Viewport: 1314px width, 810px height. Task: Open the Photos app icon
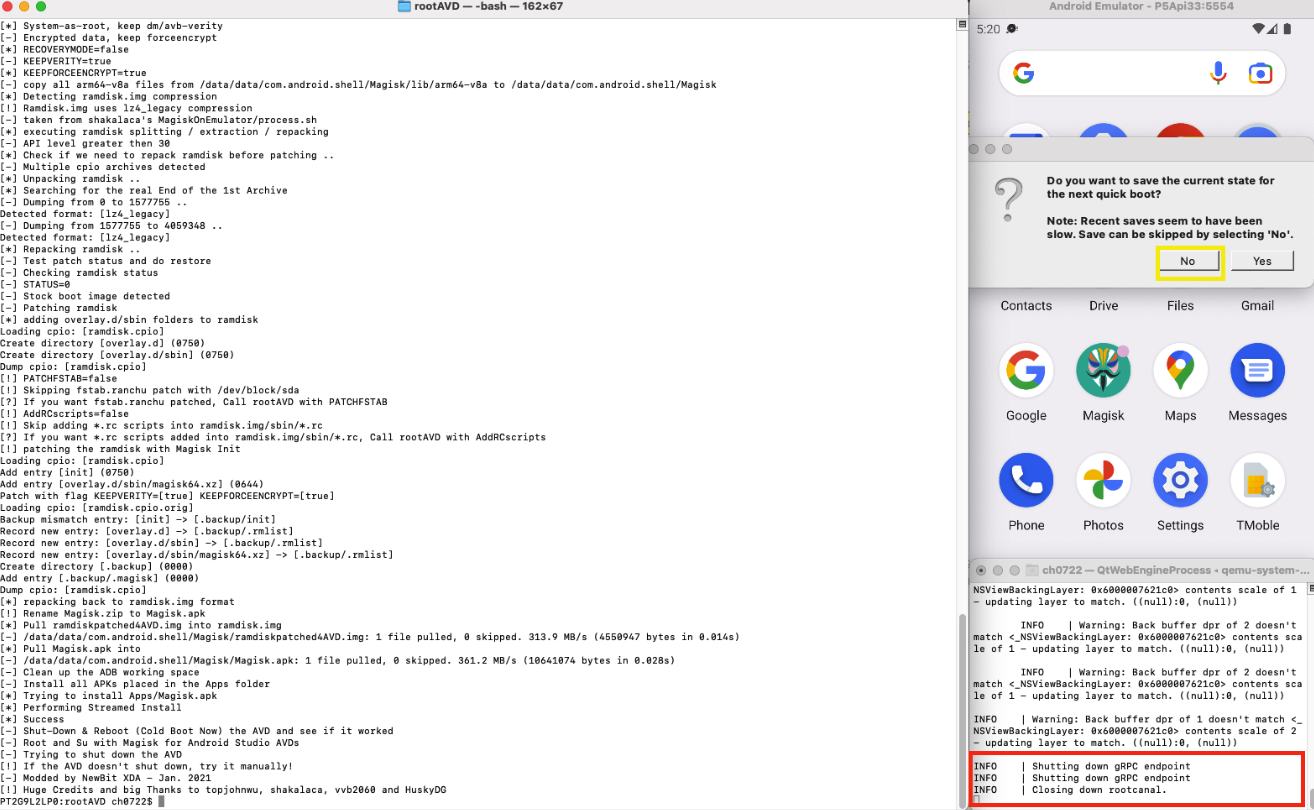(x=1103, y=480)
